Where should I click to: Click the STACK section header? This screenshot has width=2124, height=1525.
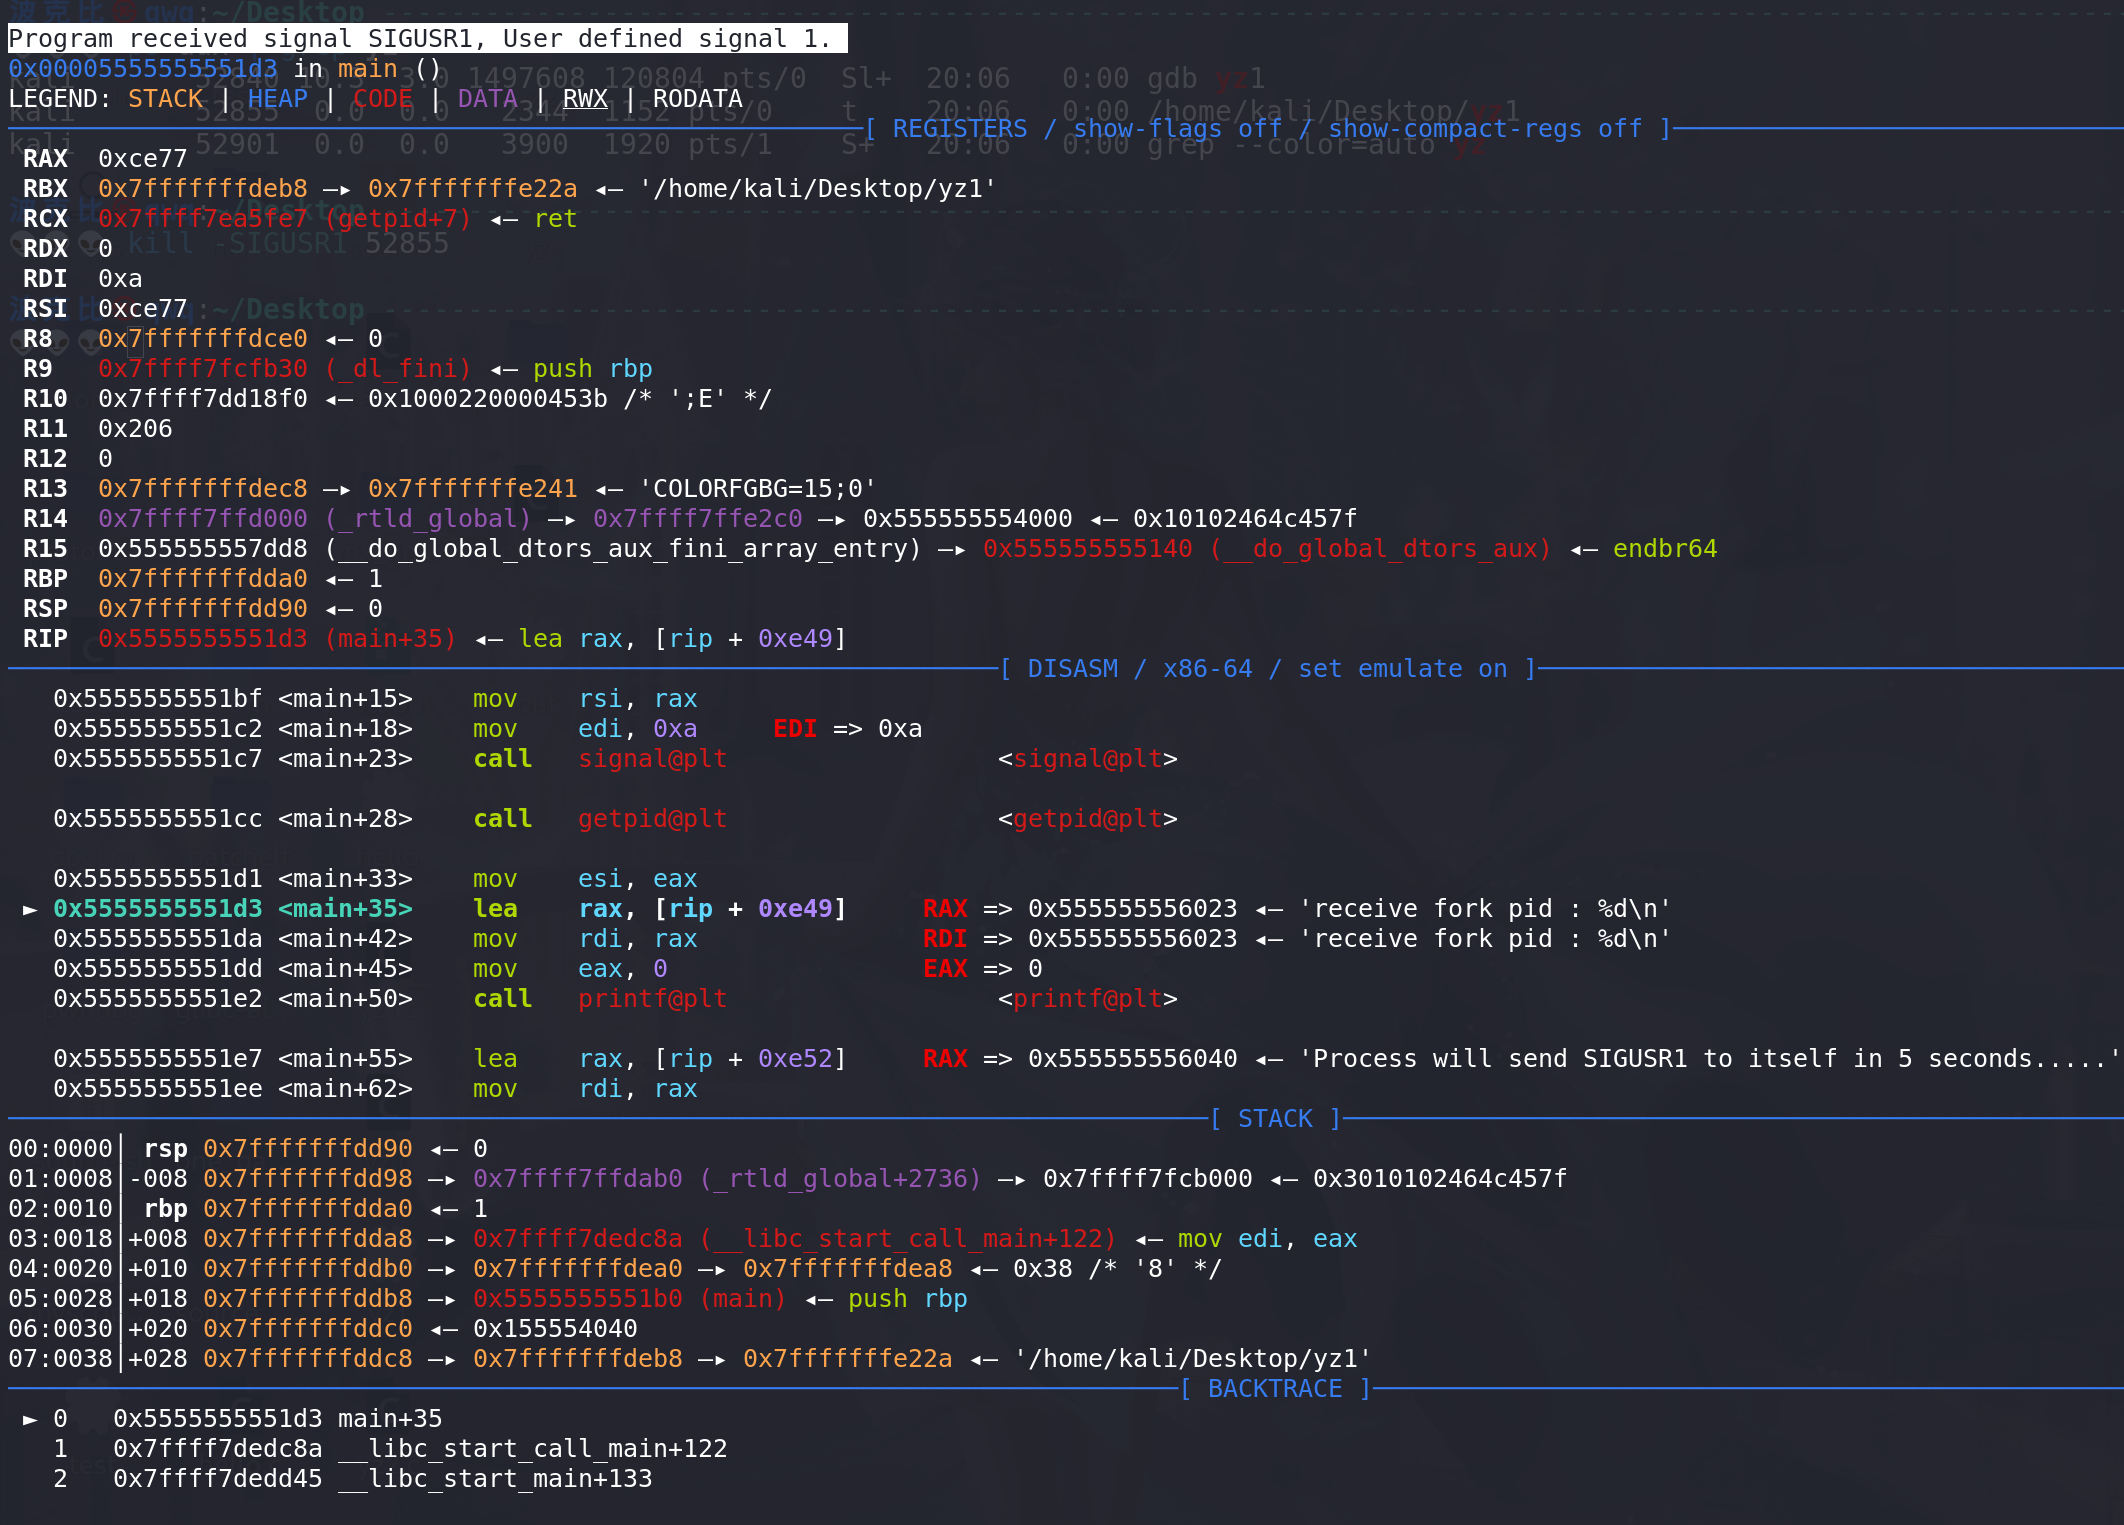click(x=1275, y=1119)
